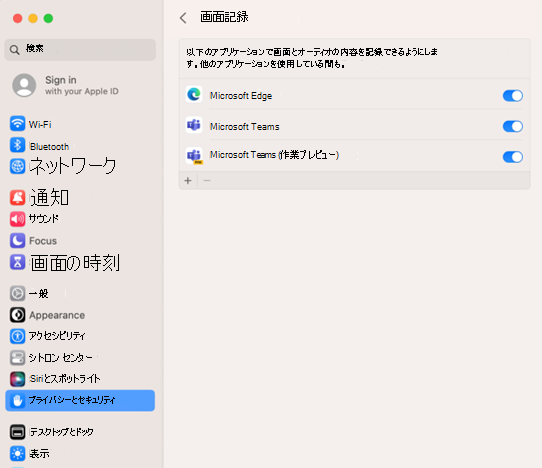Viewport: 542px width, 468px height.
Task: Open the ネットワーク sidebar label
Action: (x=73, y=166)
